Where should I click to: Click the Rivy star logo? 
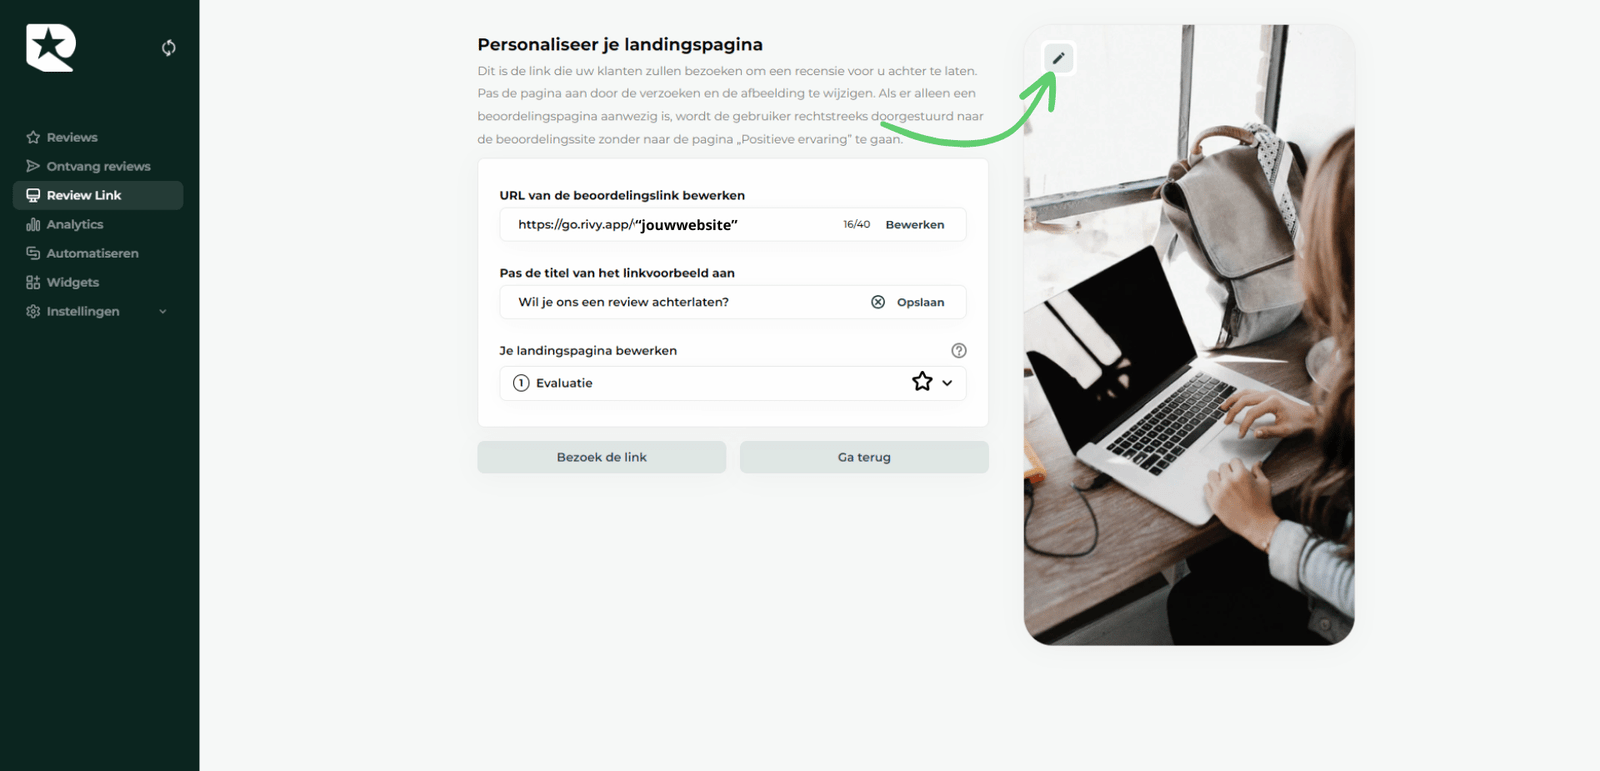click(51, 48)
